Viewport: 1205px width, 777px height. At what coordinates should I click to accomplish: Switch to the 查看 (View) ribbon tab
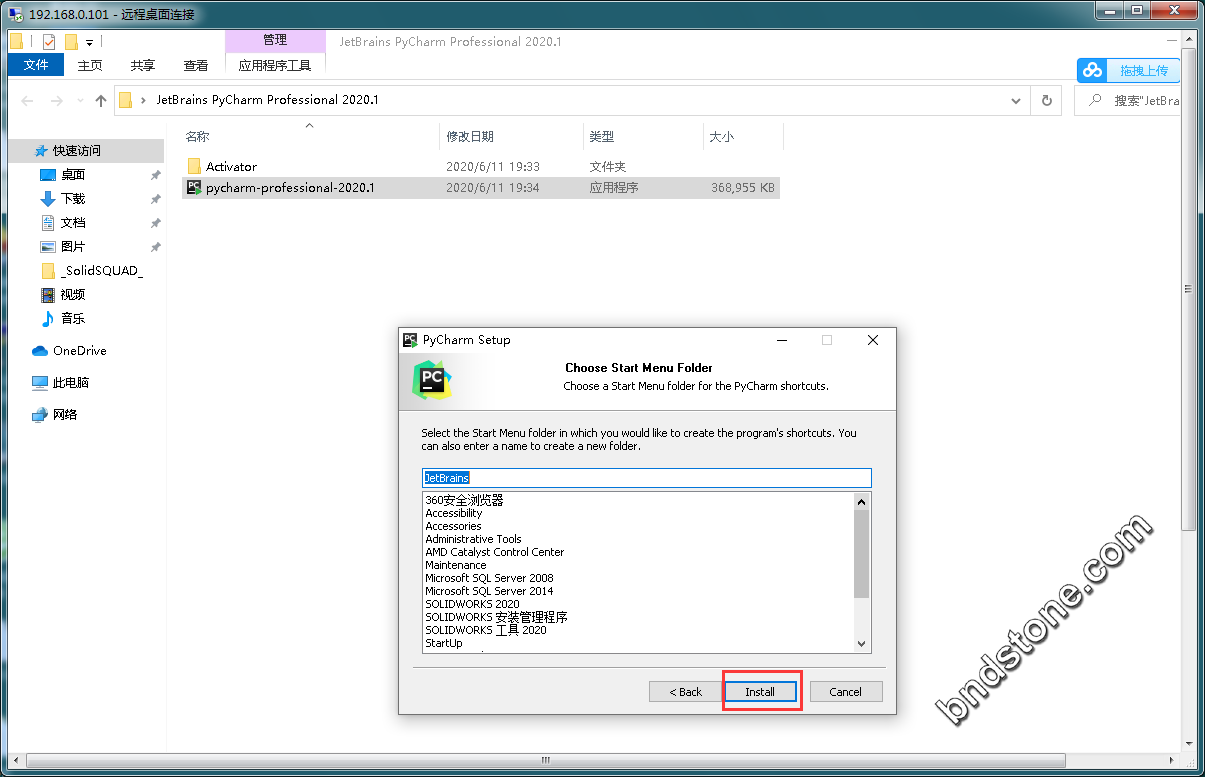(196, 65)
